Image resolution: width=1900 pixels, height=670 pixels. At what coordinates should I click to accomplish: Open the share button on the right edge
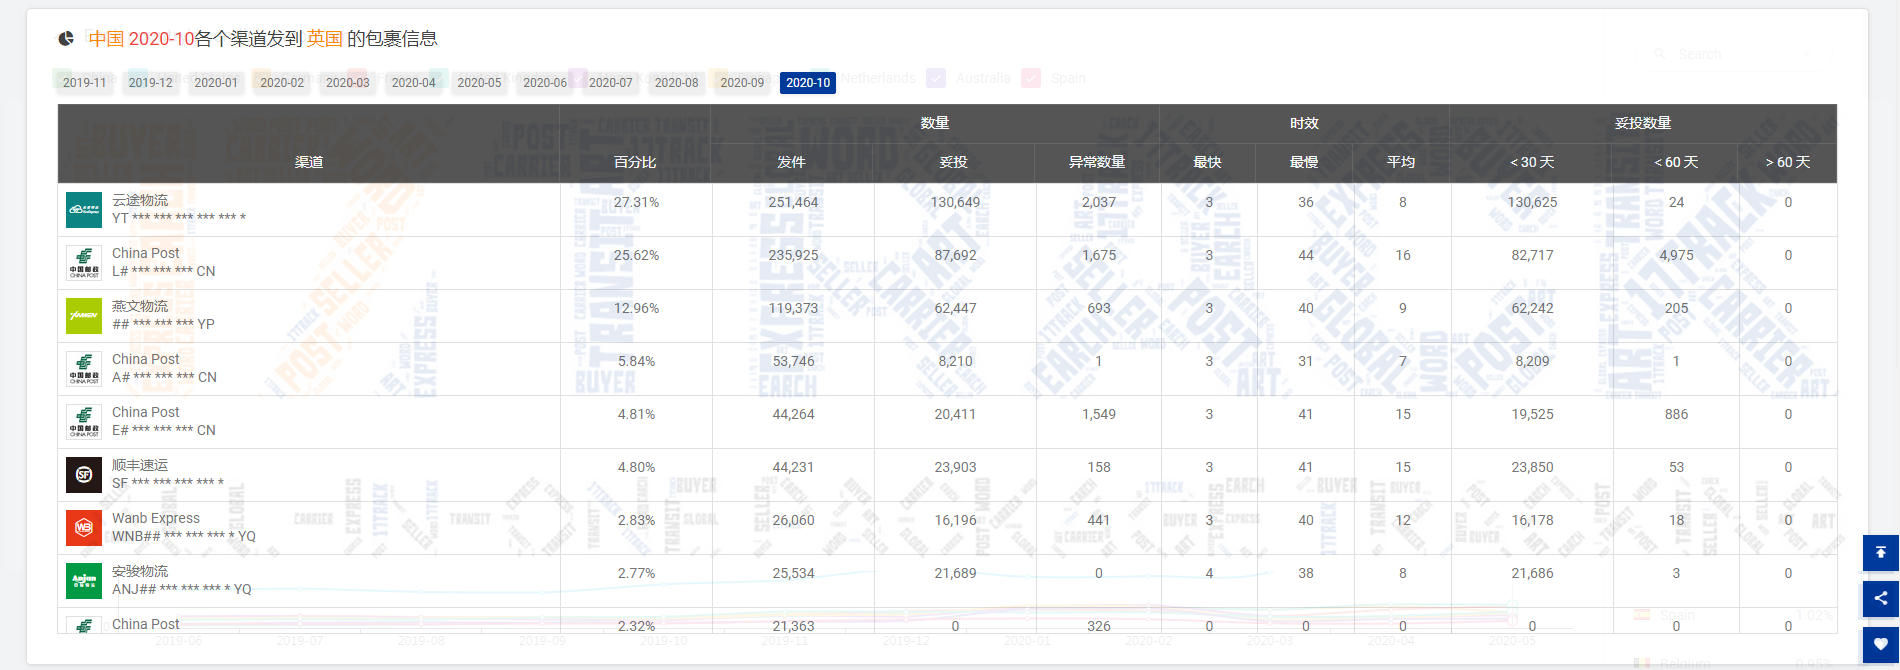(x=1880, y=598)
